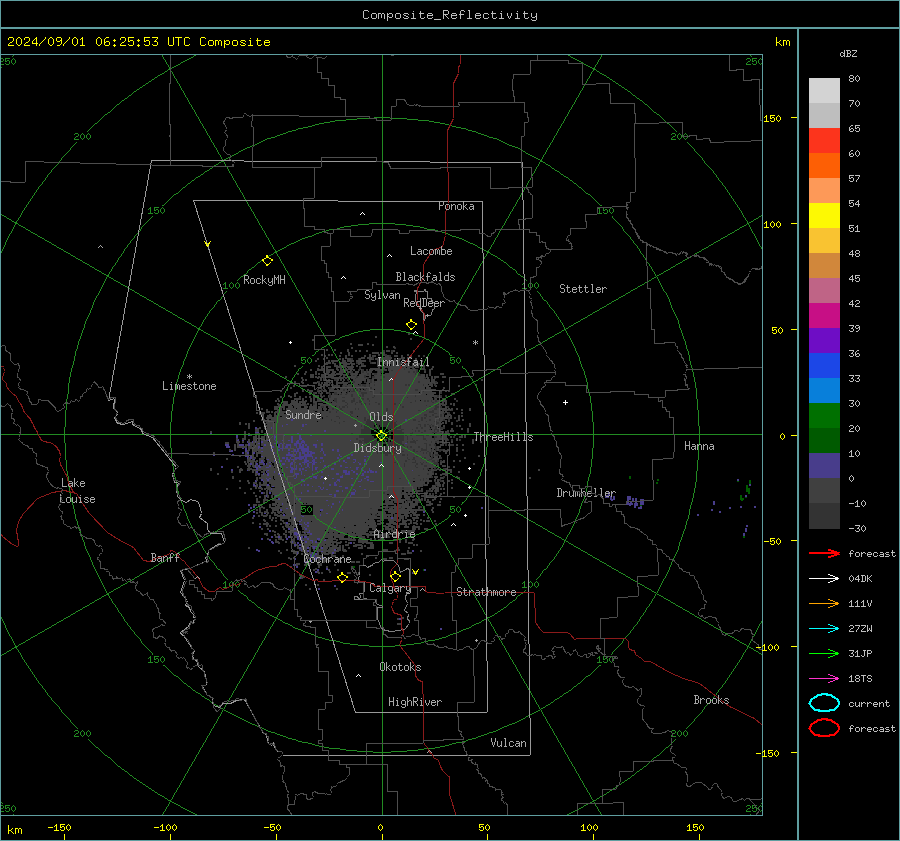Click the Limestone label
Image resolution: width=900 pixels, height=841 pixels.
(189, 386)
